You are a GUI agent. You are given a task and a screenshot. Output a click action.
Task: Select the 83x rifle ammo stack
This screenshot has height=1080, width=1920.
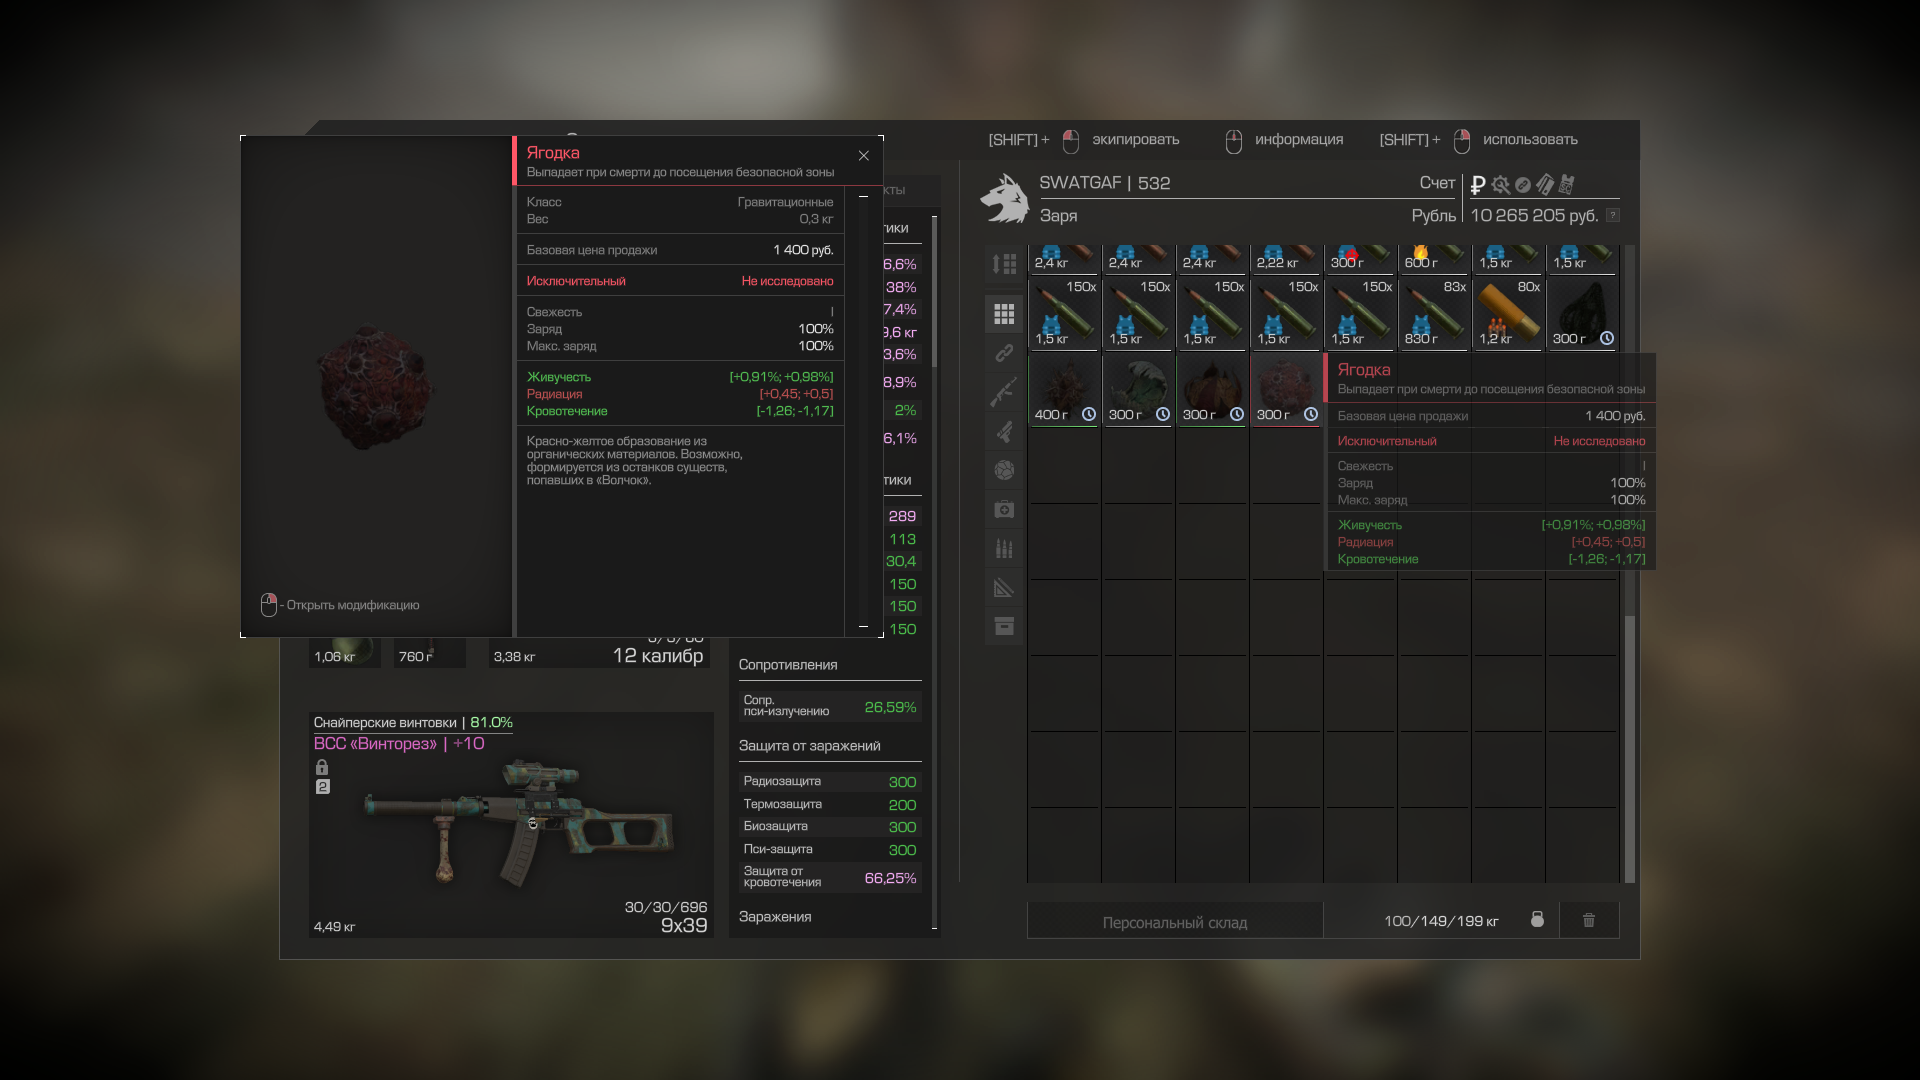[1434, 313]
